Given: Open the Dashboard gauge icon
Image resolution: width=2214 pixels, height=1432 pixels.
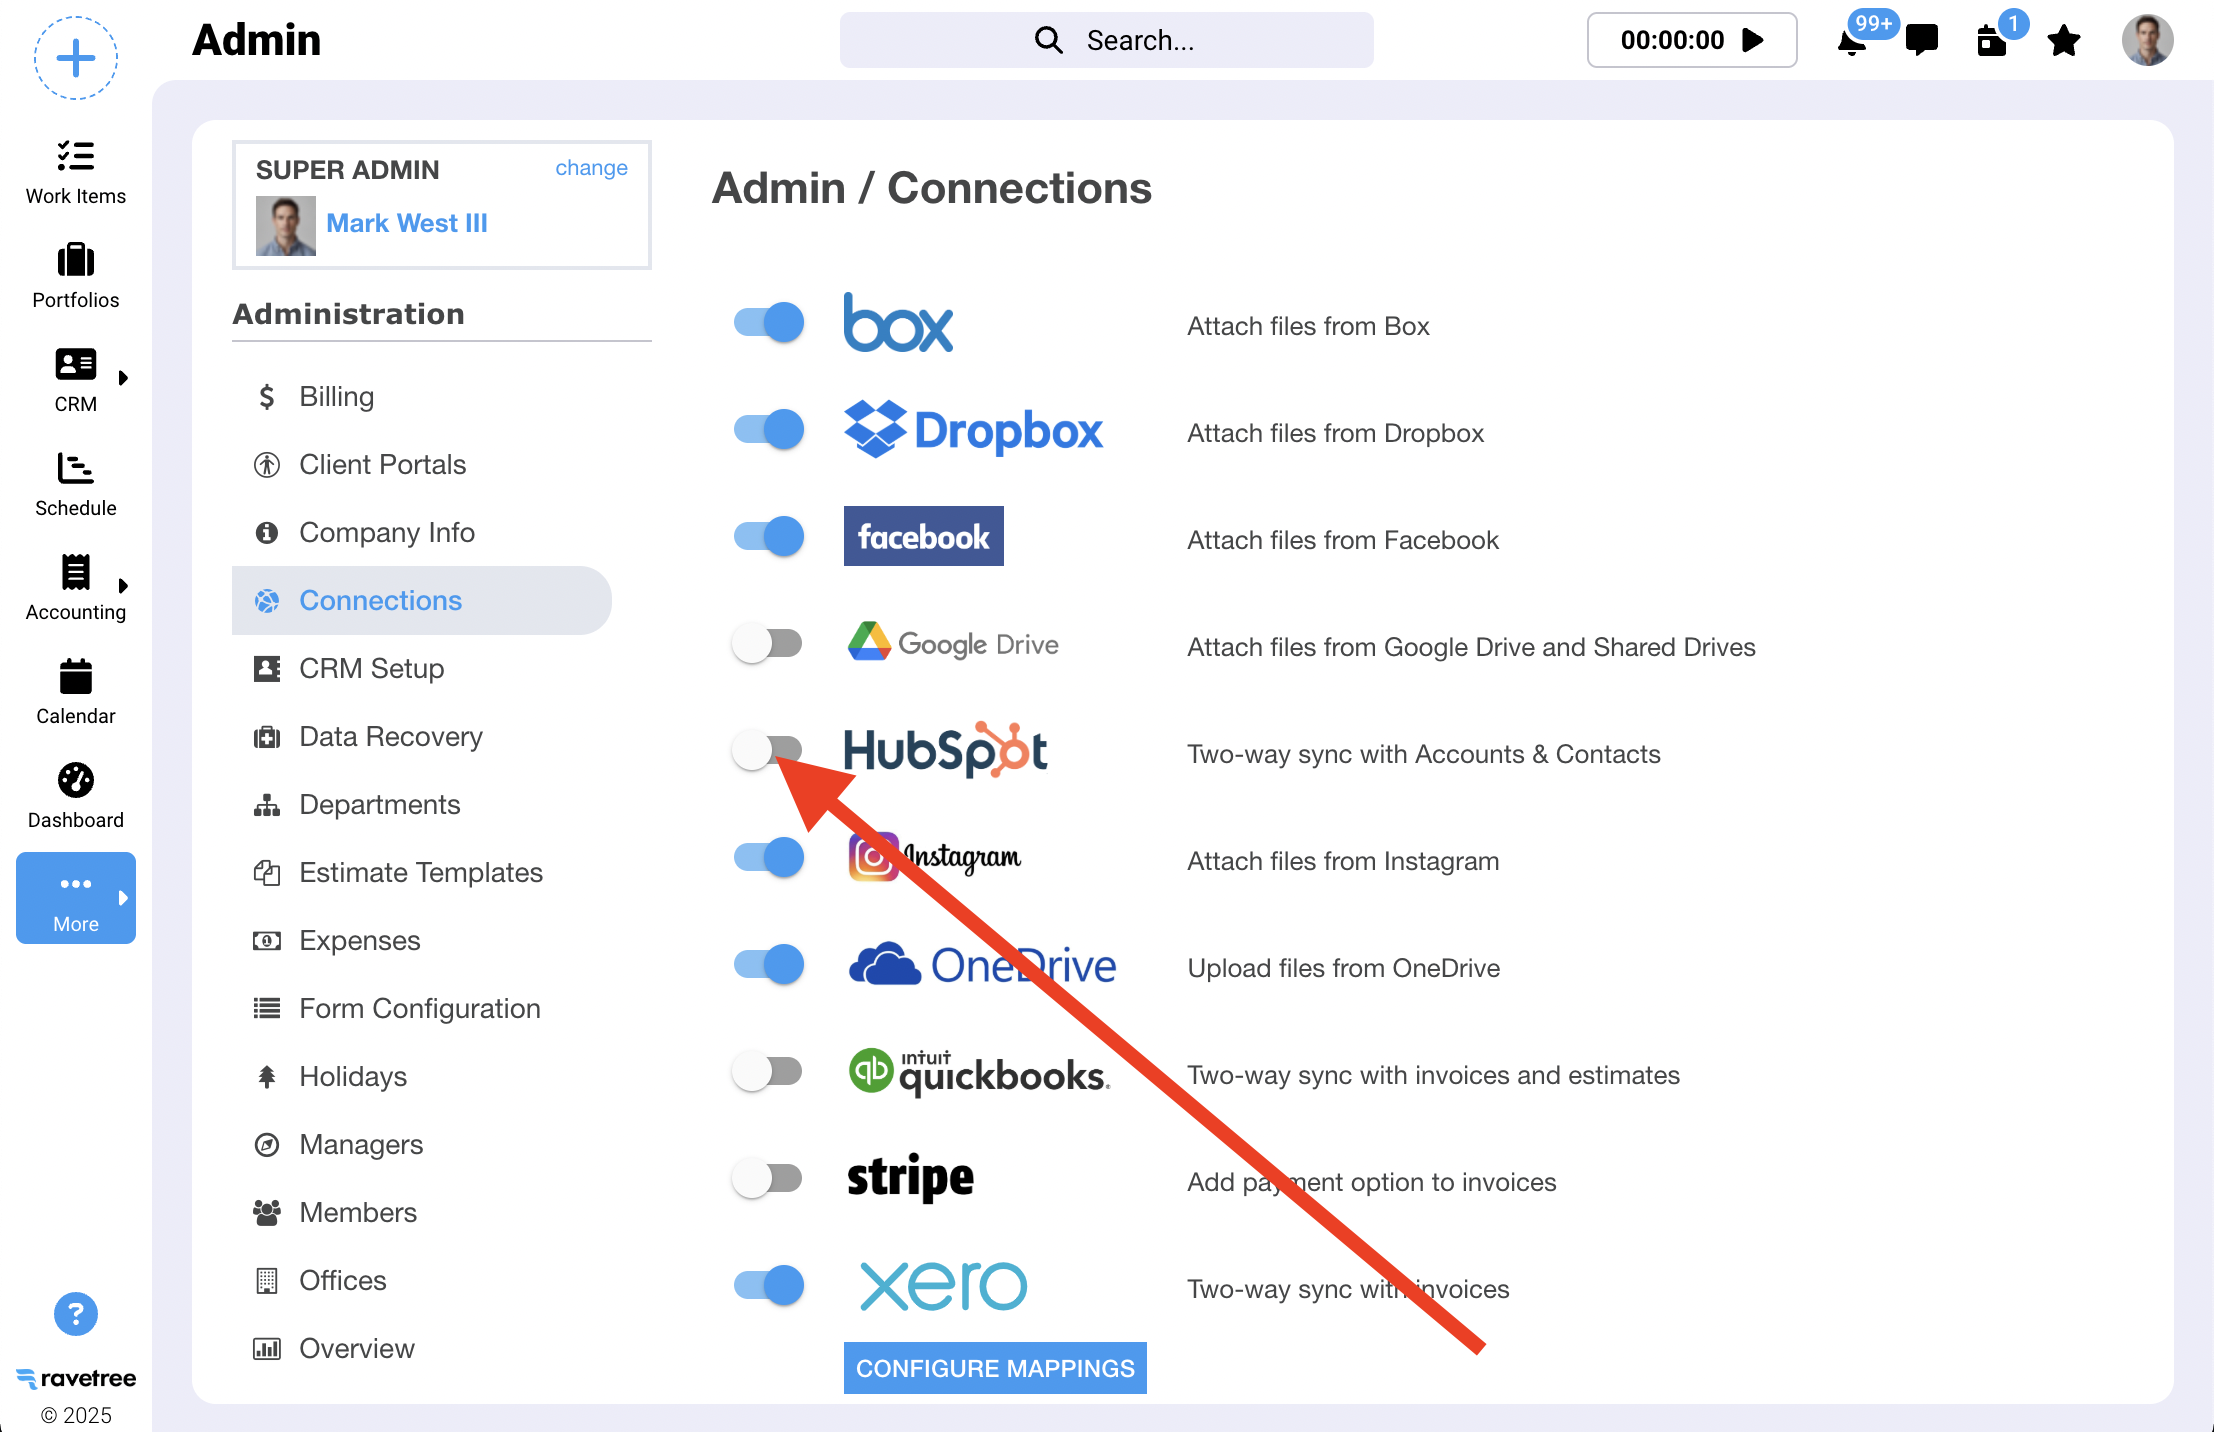Looking at the screenshot, I should [76, 780].
